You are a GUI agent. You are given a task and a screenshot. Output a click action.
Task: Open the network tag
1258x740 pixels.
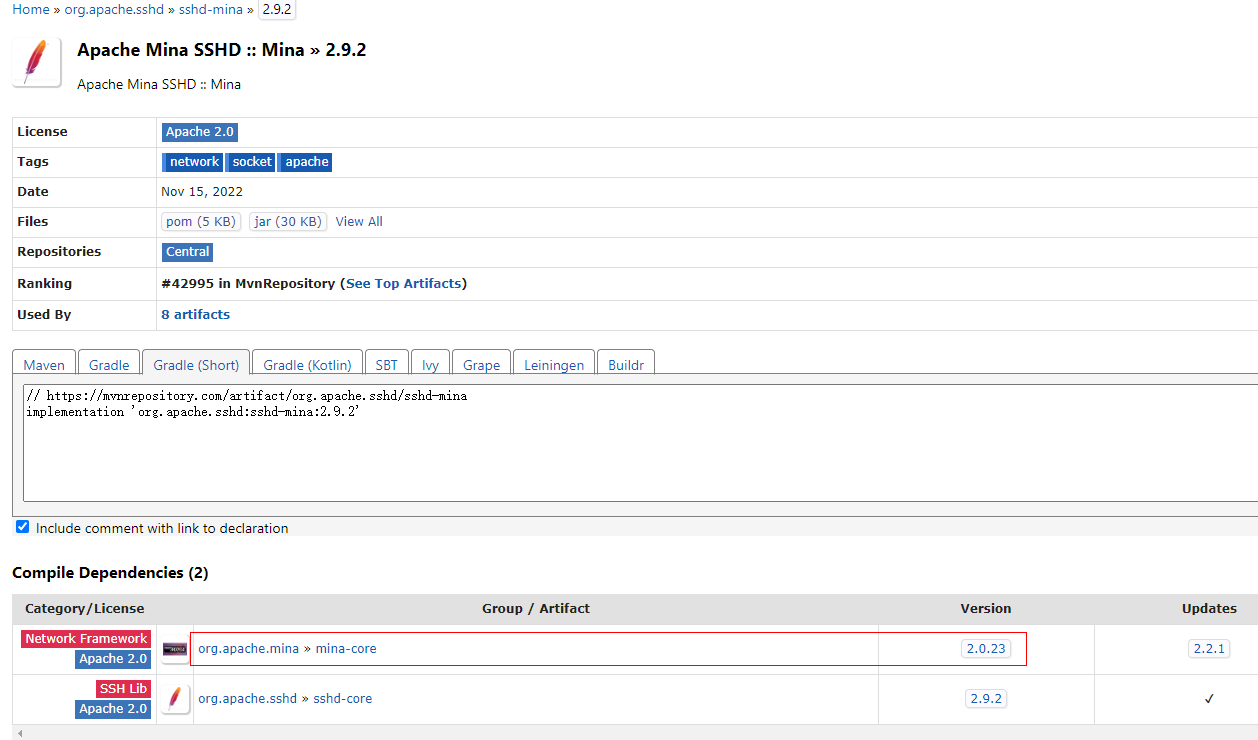coord(194,162)
